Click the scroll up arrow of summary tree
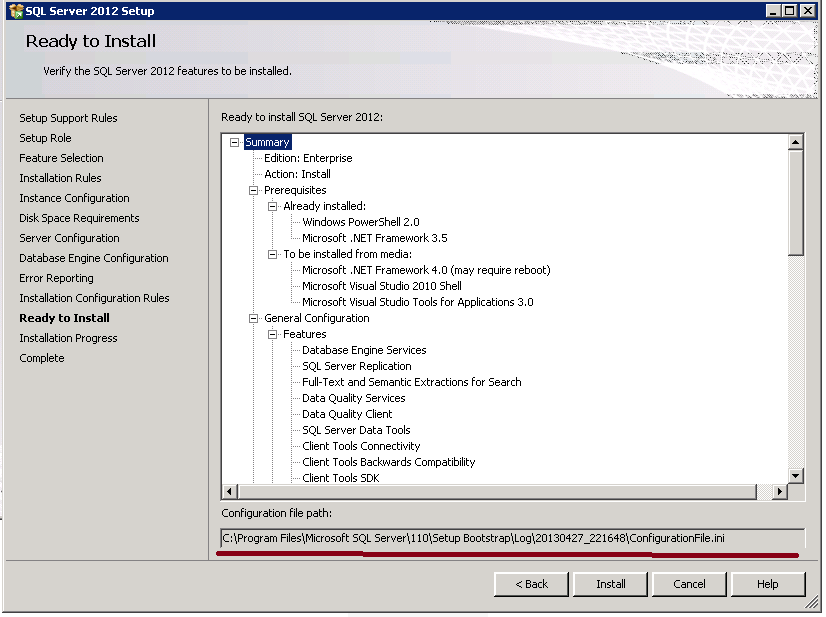Image resolution: width=826 pixels, height=617 pixels. (795, 142)
